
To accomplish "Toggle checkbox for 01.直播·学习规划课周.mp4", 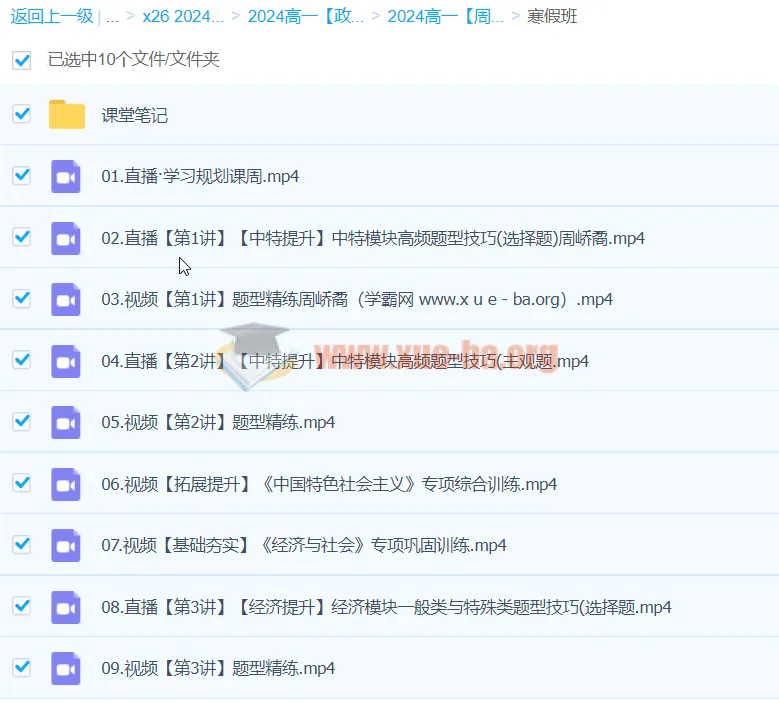I will point(21,175).
